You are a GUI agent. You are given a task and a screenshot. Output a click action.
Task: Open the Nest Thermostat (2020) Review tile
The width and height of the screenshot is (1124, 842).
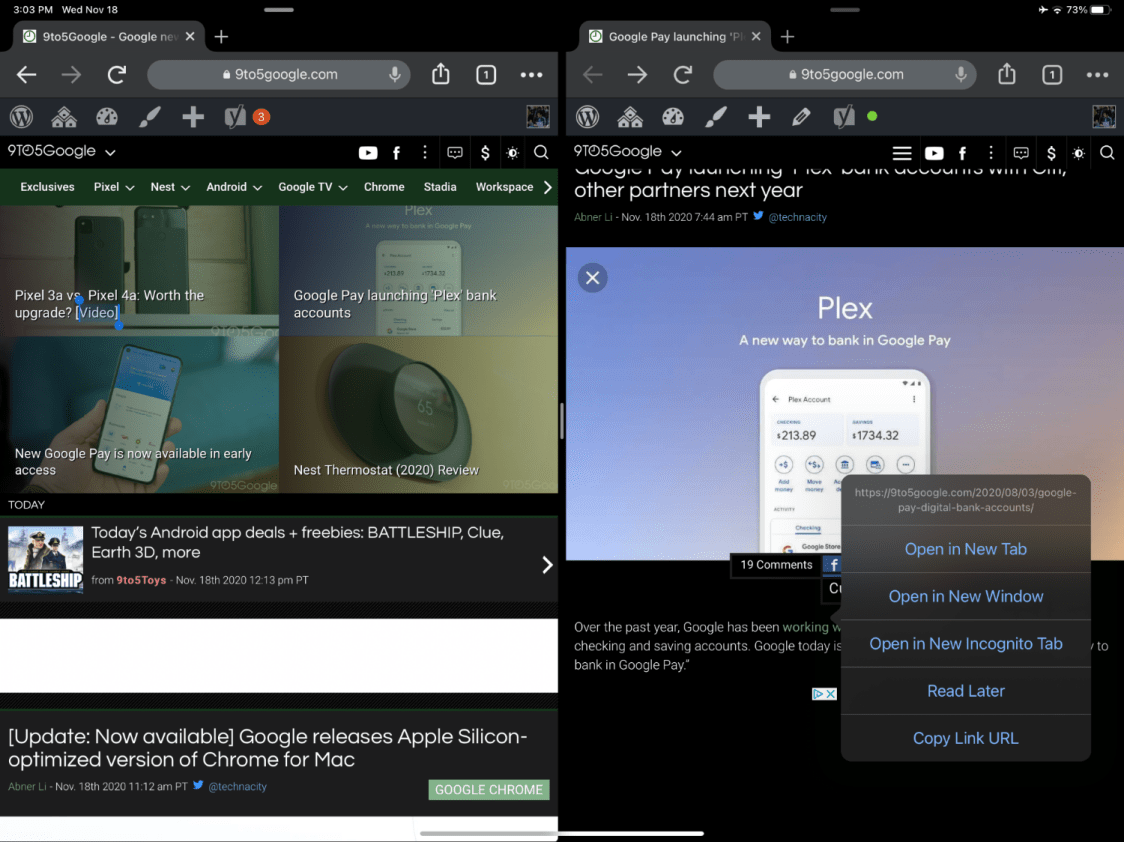tap(419, 414)
